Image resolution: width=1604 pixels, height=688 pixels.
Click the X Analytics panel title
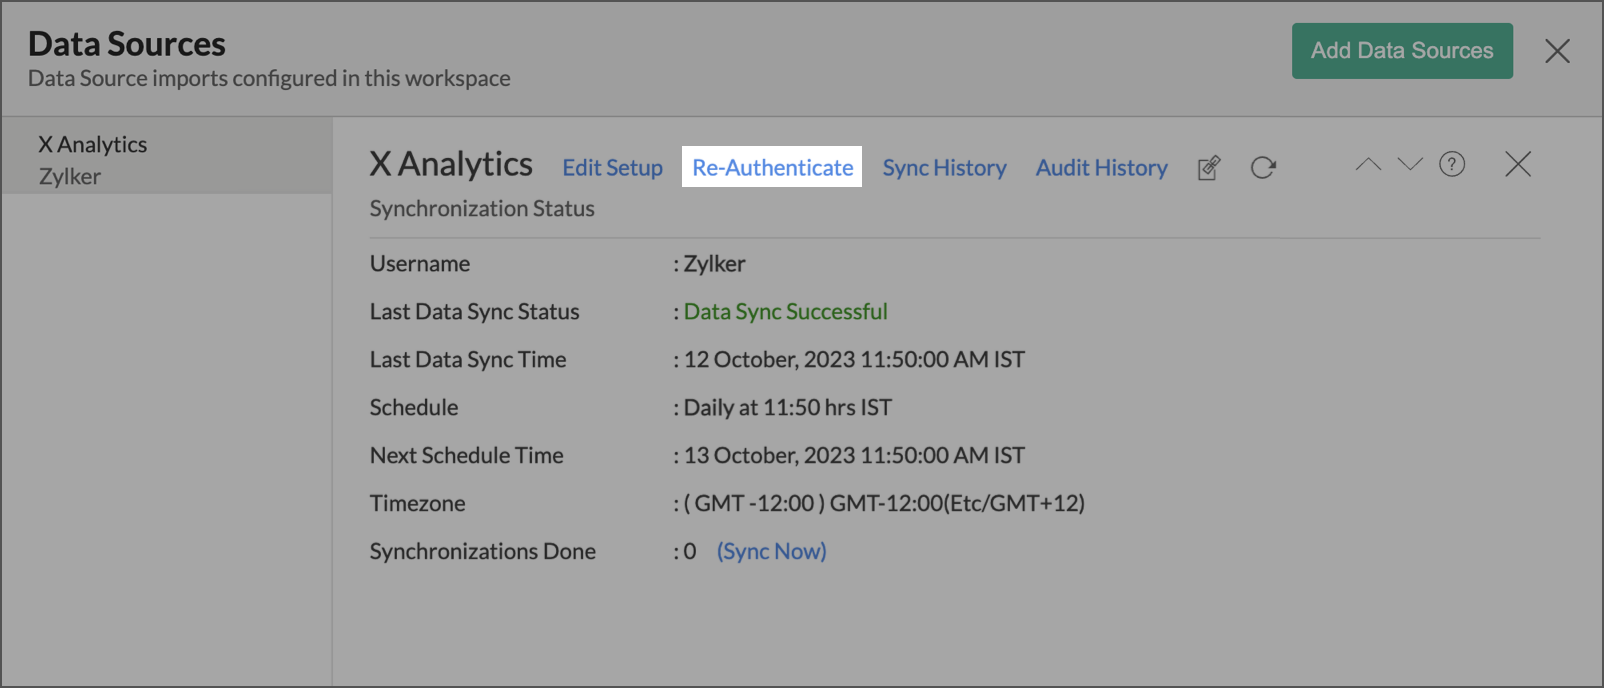tap(451, 164)
